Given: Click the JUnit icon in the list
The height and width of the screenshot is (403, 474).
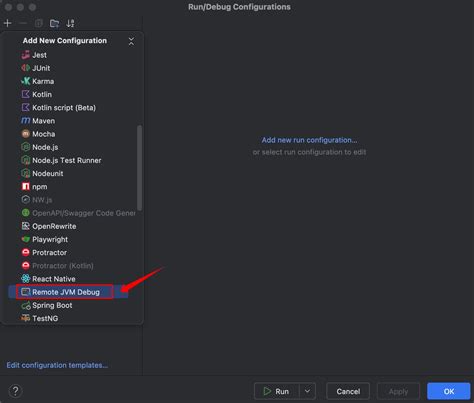Looking at the screenshot, I should (26, 68).
